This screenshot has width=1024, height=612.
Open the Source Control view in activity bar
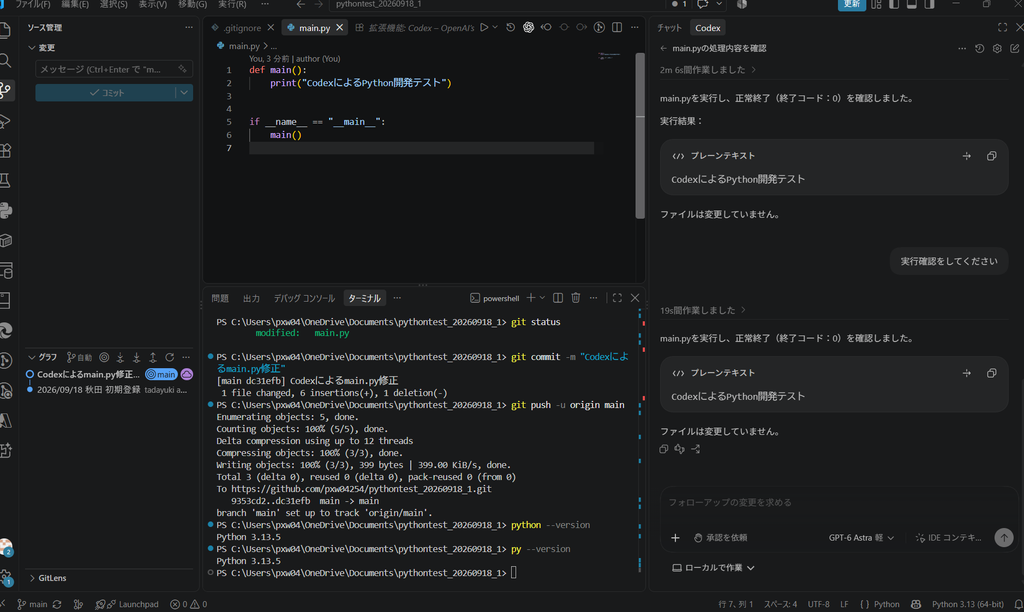pyautogui.click(x=6, y=90)
